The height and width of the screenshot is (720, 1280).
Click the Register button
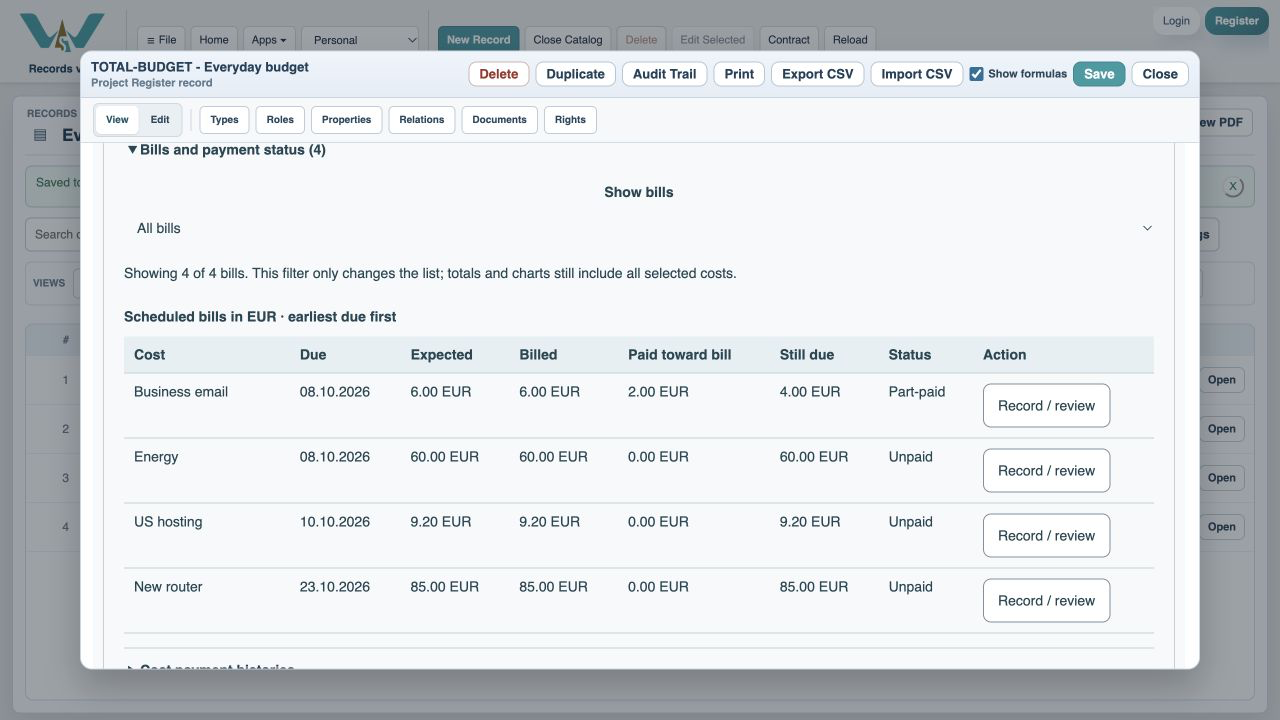click(1237, 21)
